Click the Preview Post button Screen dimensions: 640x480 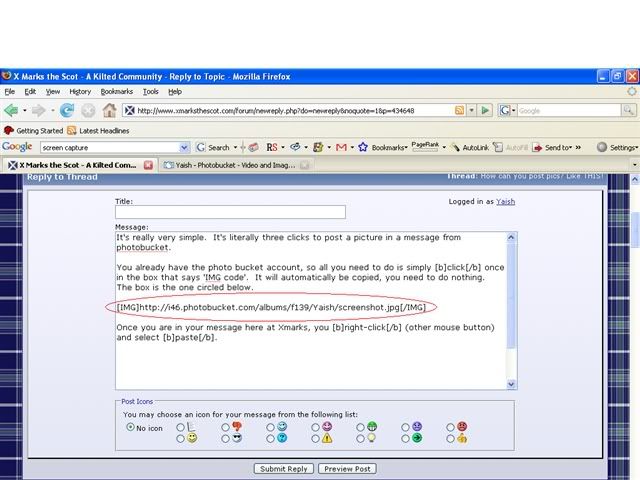coord(348,468)
